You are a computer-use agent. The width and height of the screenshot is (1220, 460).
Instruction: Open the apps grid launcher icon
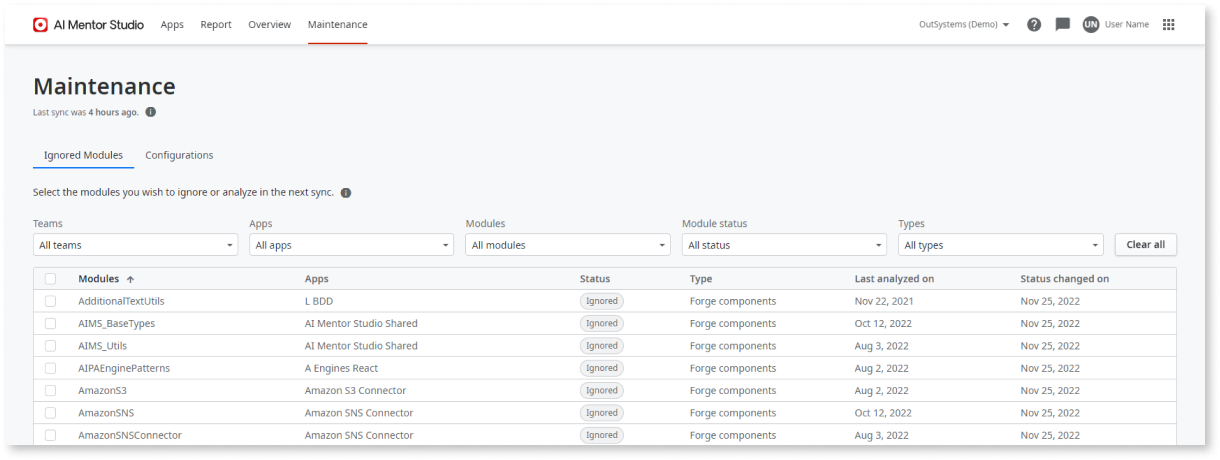1168,25
